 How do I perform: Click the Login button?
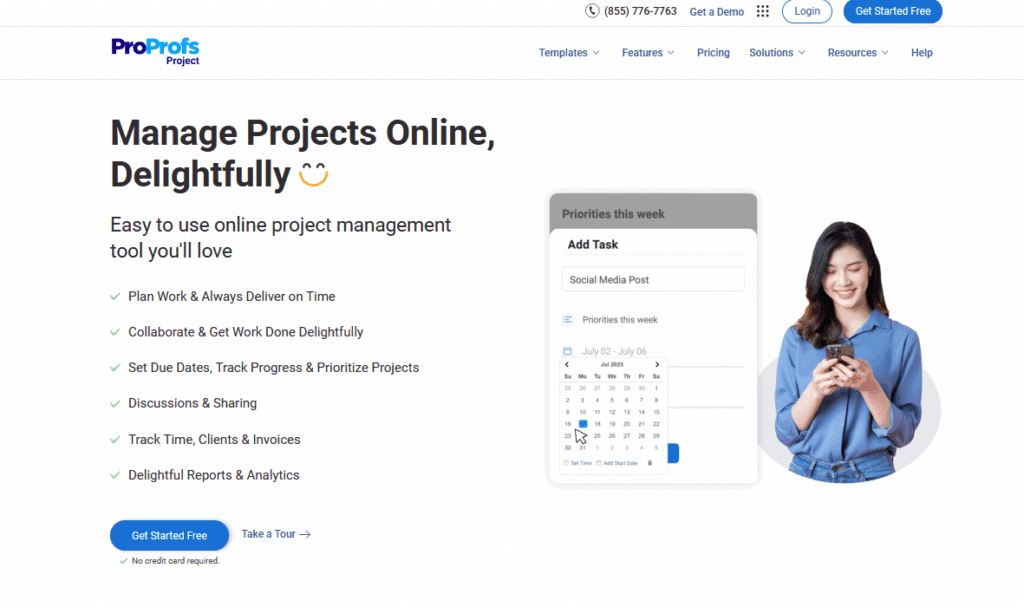point(807,12)
